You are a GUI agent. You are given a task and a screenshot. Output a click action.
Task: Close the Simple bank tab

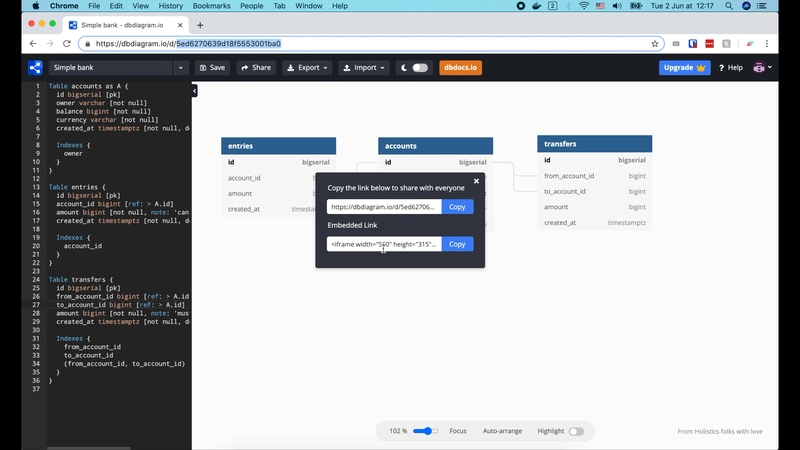point(180,25)
